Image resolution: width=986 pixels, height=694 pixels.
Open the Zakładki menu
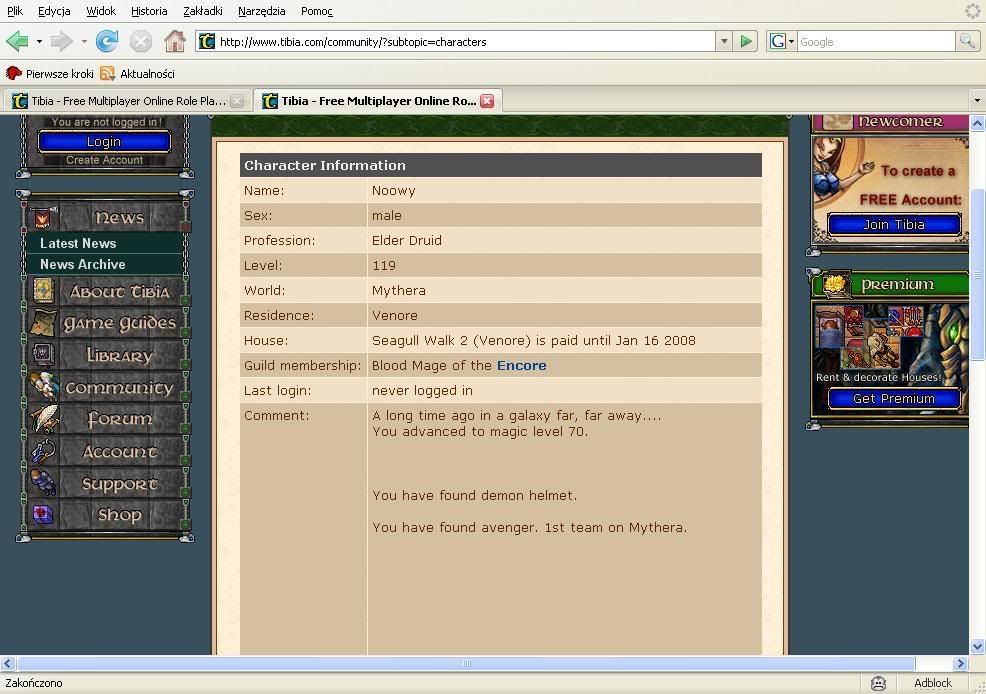pos(202,11)
